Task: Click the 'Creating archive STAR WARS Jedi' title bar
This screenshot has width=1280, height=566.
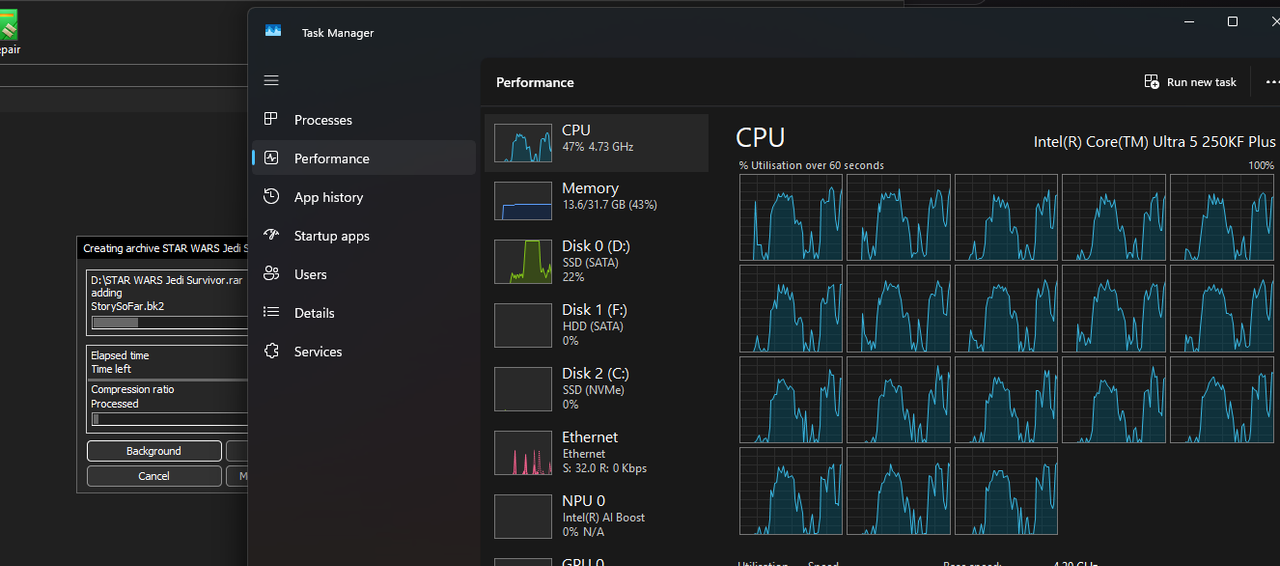Action: point(162,248)
